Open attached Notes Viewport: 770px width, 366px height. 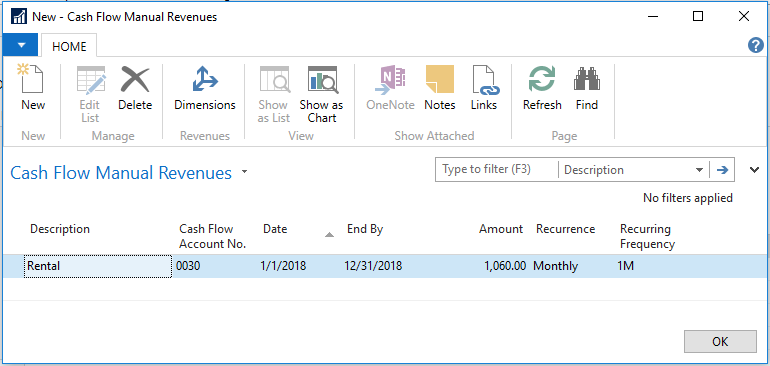pyautogui.click(x=440, y=88)
